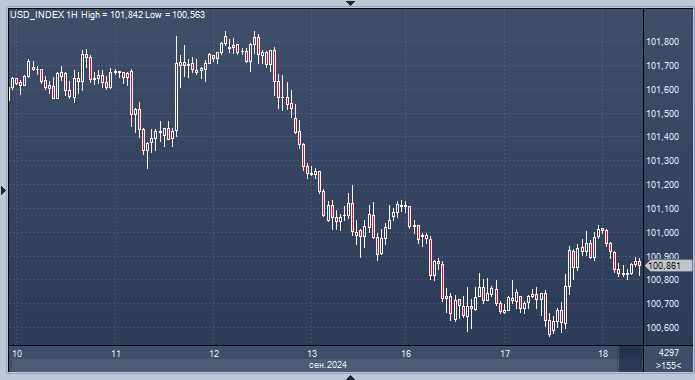Image resolution: width=695 pixels, height=380 pixels.
Task: Click the 101,400 price axis label
Action: tap(663, 137)
